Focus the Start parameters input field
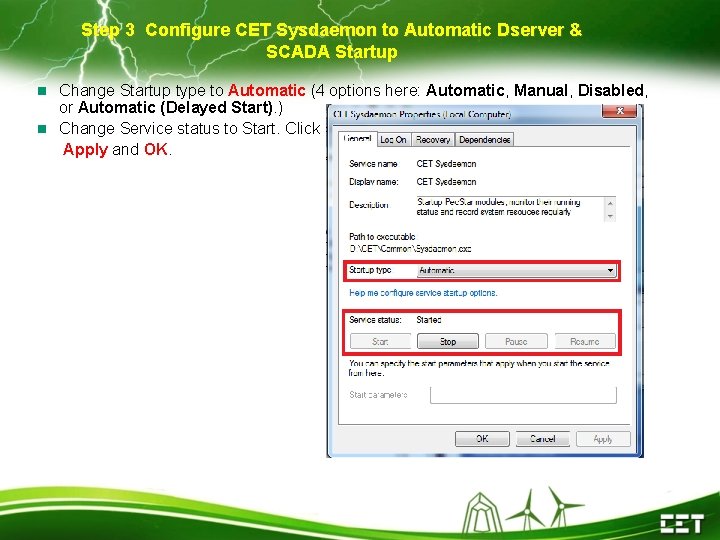This screenshot has width=720, height=540. point(523,395)
